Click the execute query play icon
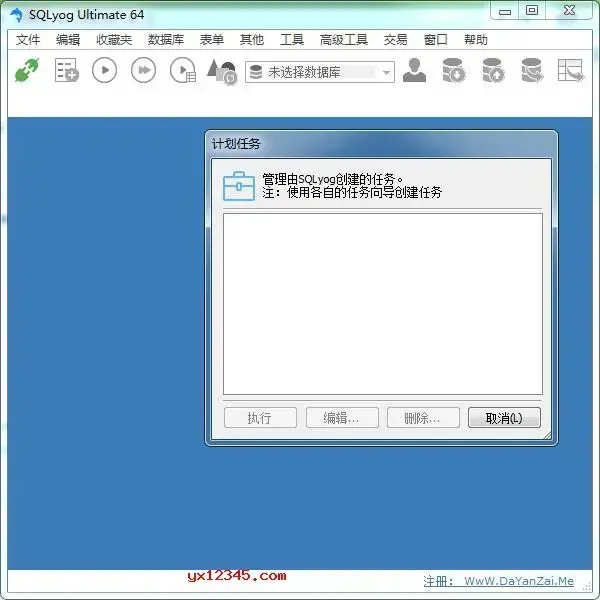600x600 pixels. pos(104,70)
